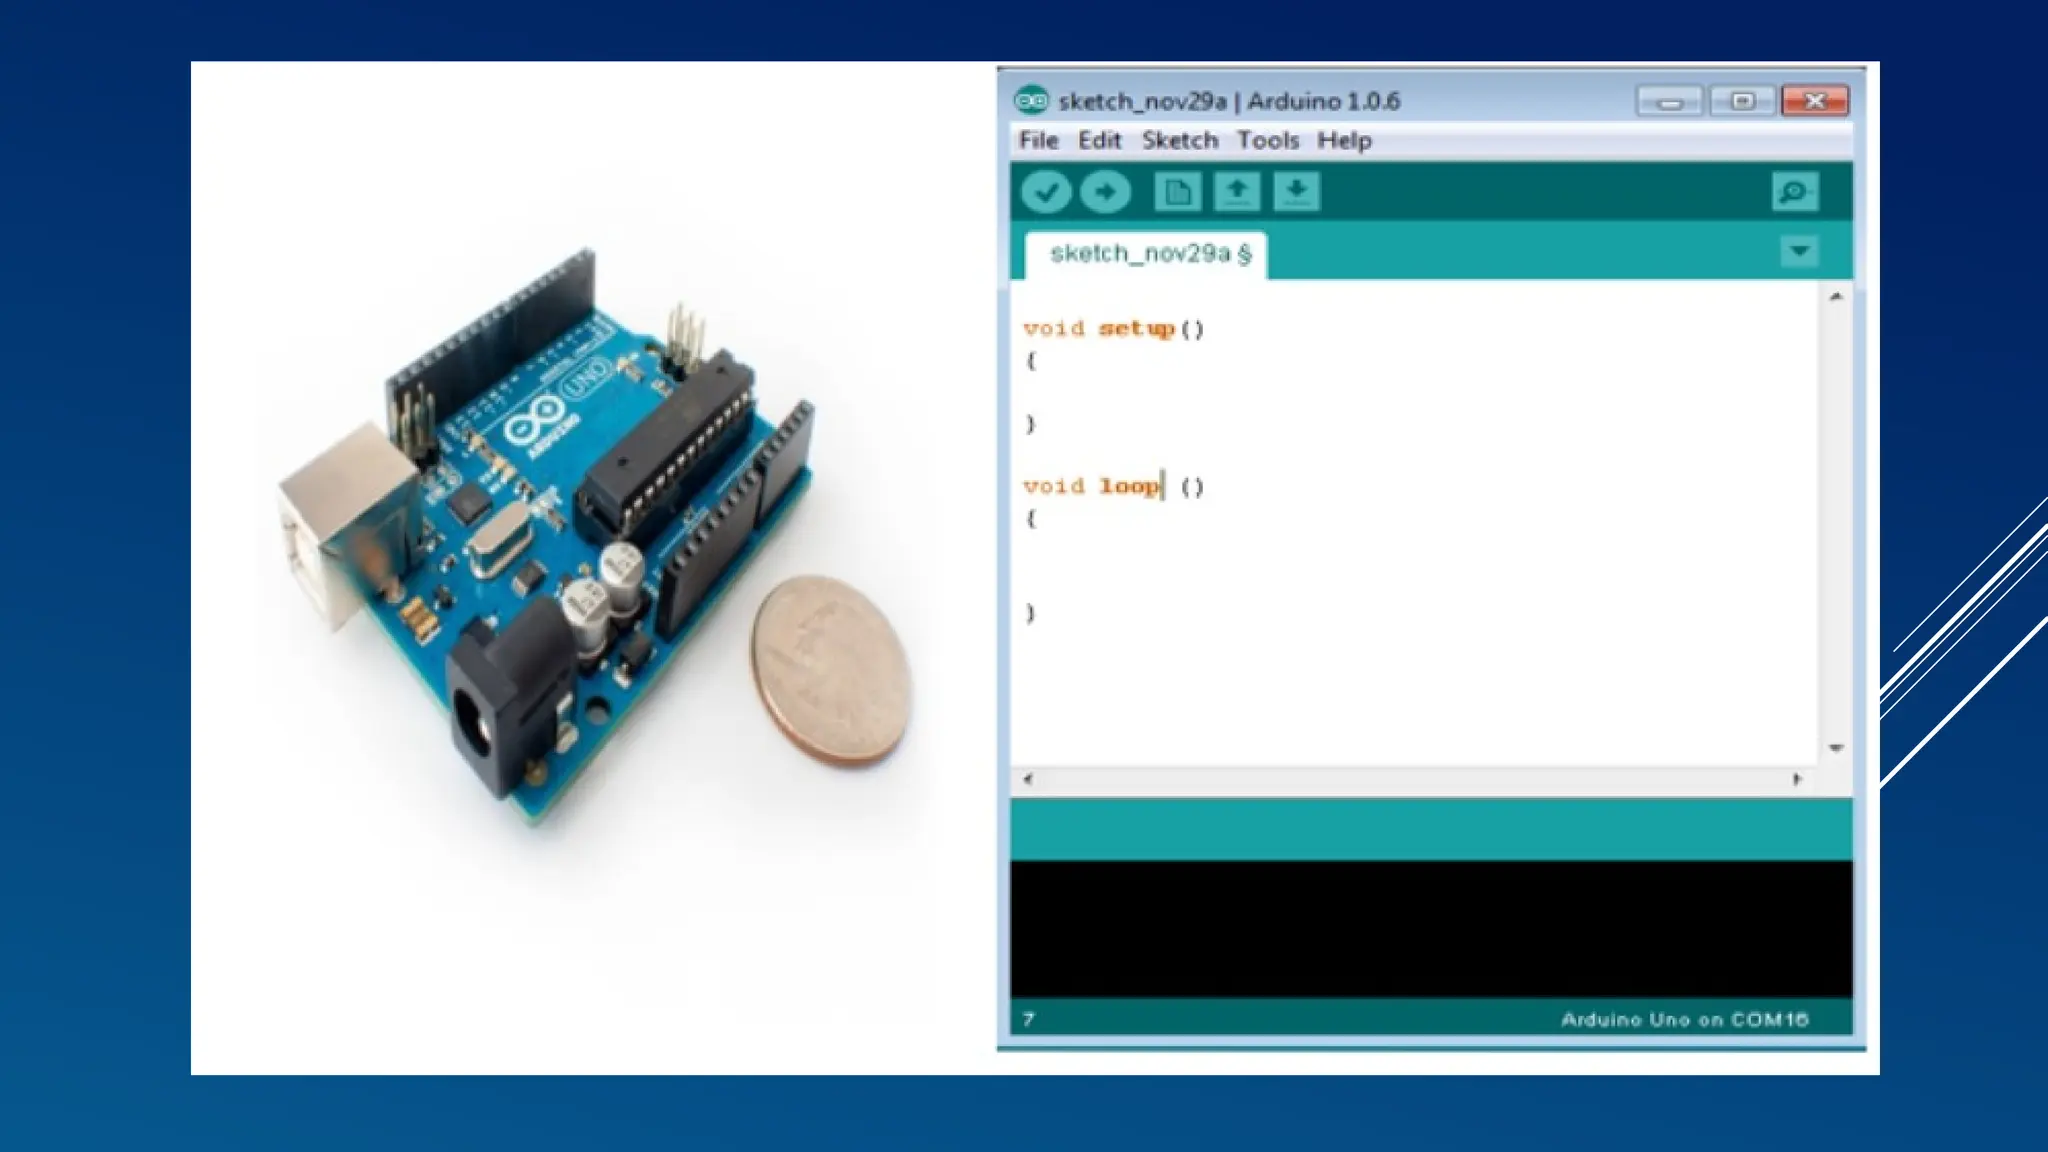The height and width of the screenshot is (1152, 2048).
Task: Expand the tab options dropdown arrow
Action: click(x=1799, y=251)
